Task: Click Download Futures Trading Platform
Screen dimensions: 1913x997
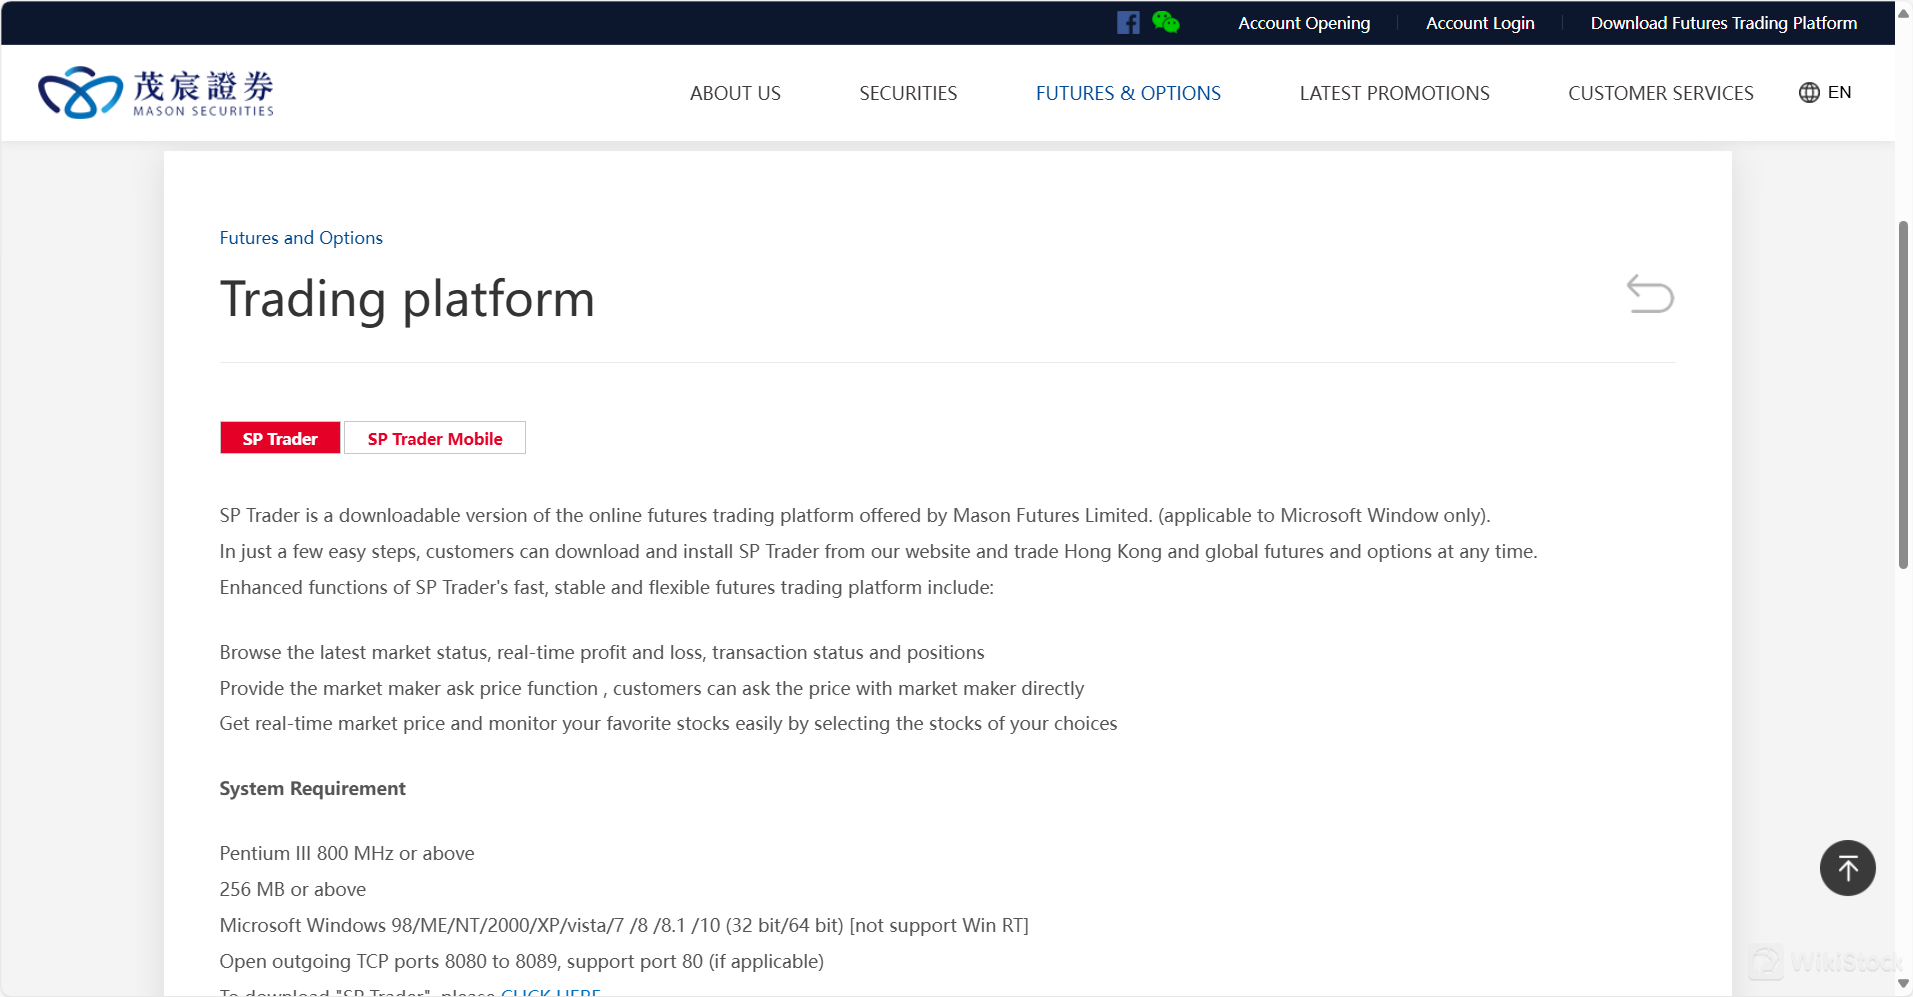Action: (1723, 23)
